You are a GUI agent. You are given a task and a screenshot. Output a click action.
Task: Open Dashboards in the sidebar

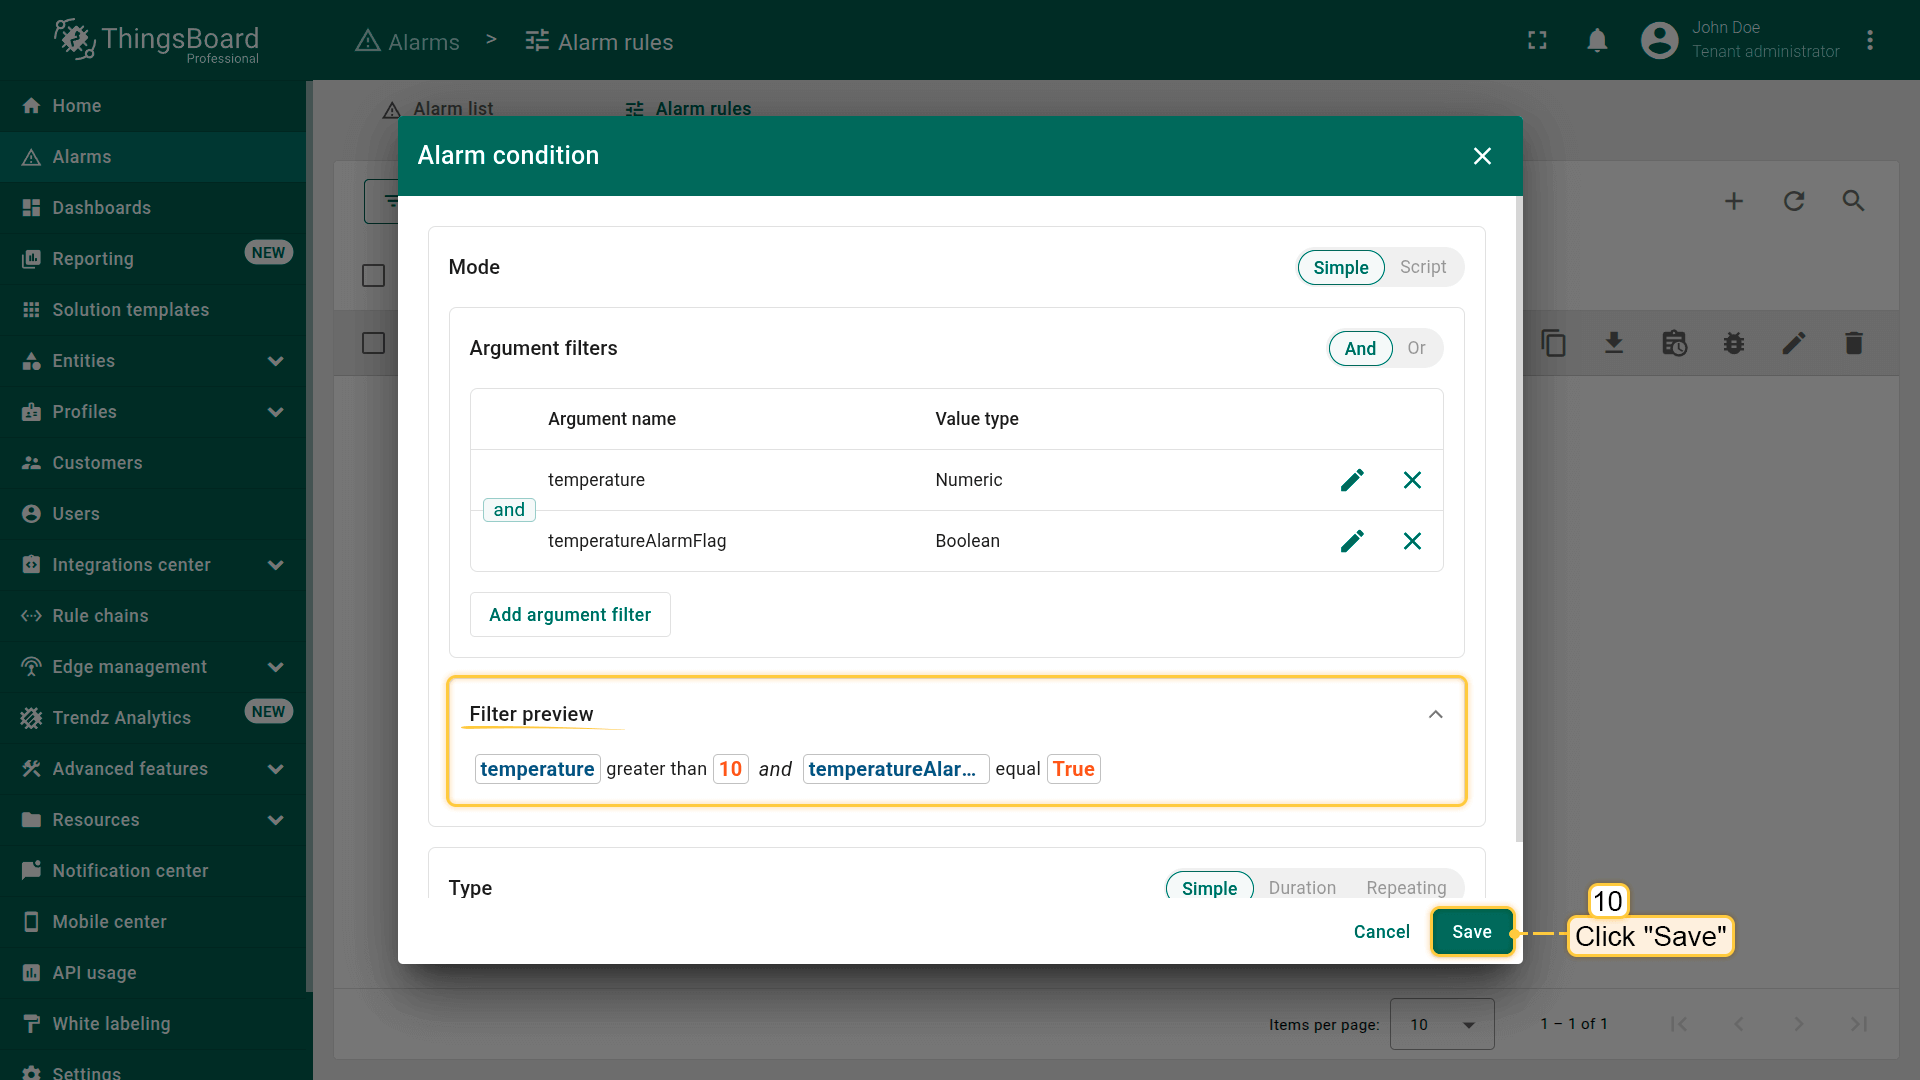(101, 208)
